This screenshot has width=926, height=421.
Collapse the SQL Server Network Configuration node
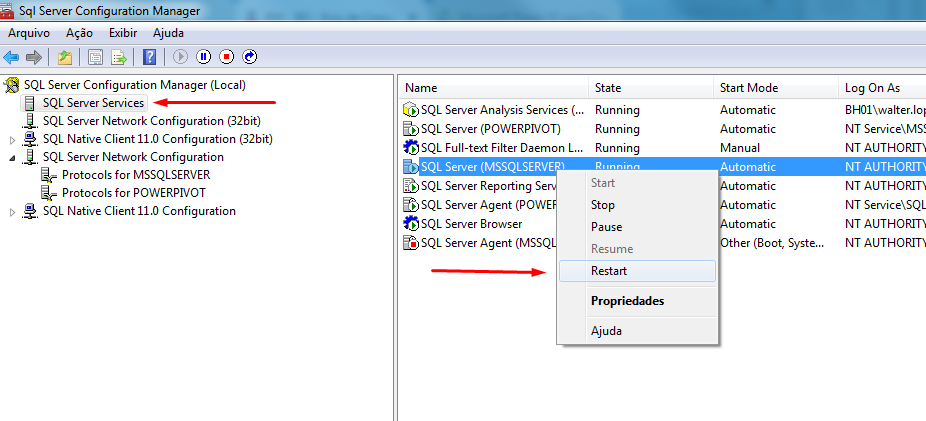point(12,158)
